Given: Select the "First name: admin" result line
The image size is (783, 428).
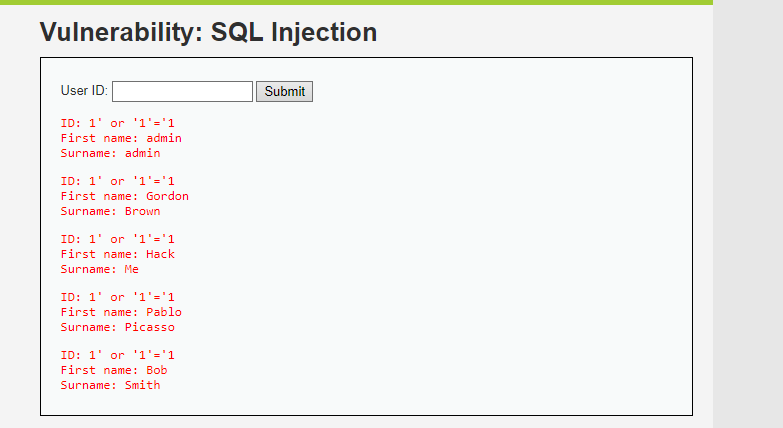Looking at the screenshot, I should (x=121, y=138).
